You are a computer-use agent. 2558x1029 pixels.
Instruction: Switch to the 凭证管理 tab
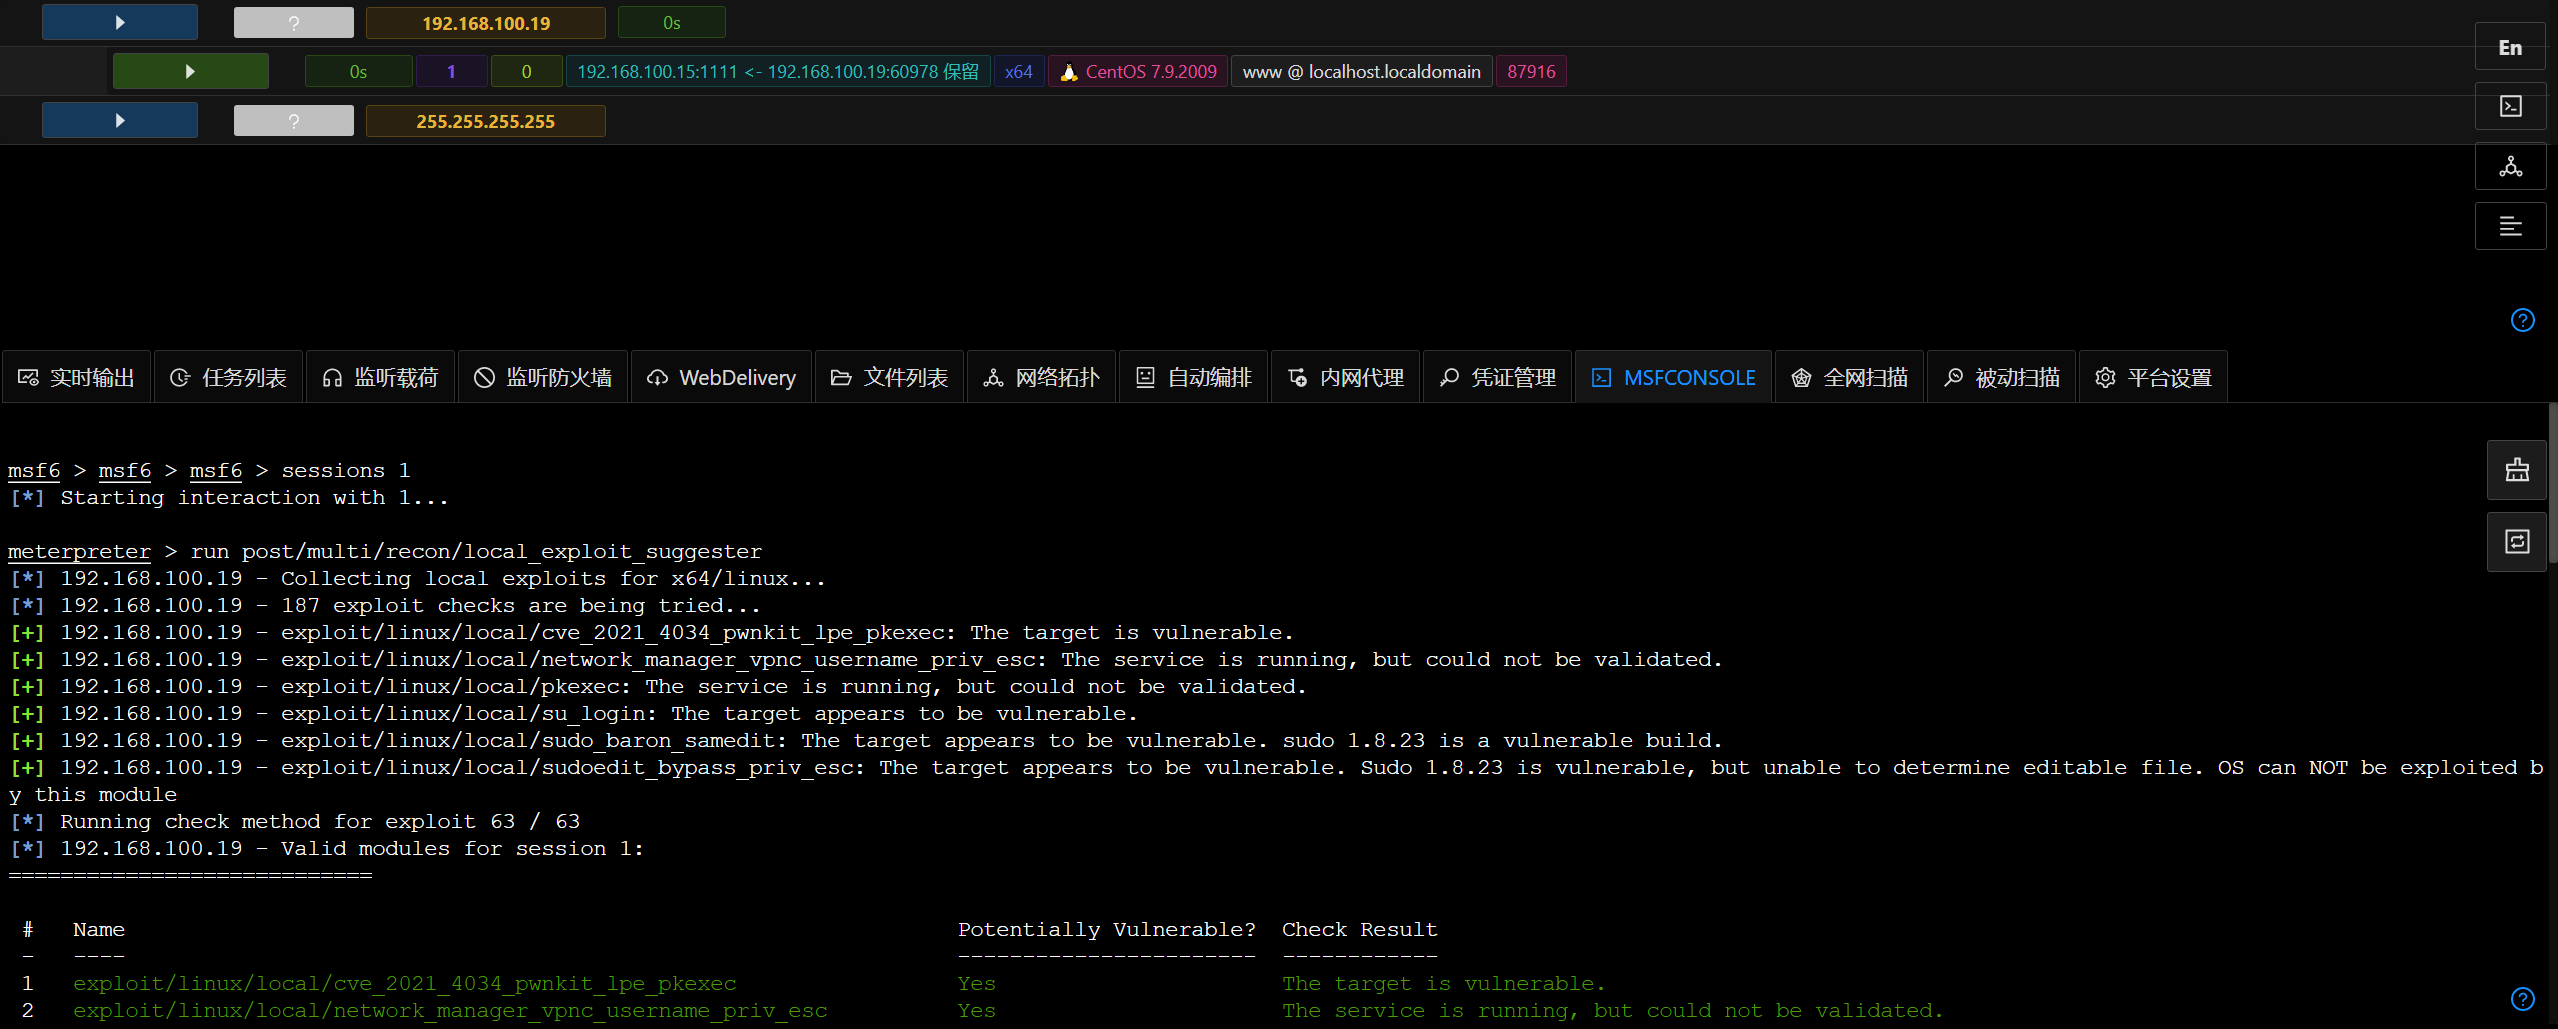pyautogui.click(x=1497, y=377)
